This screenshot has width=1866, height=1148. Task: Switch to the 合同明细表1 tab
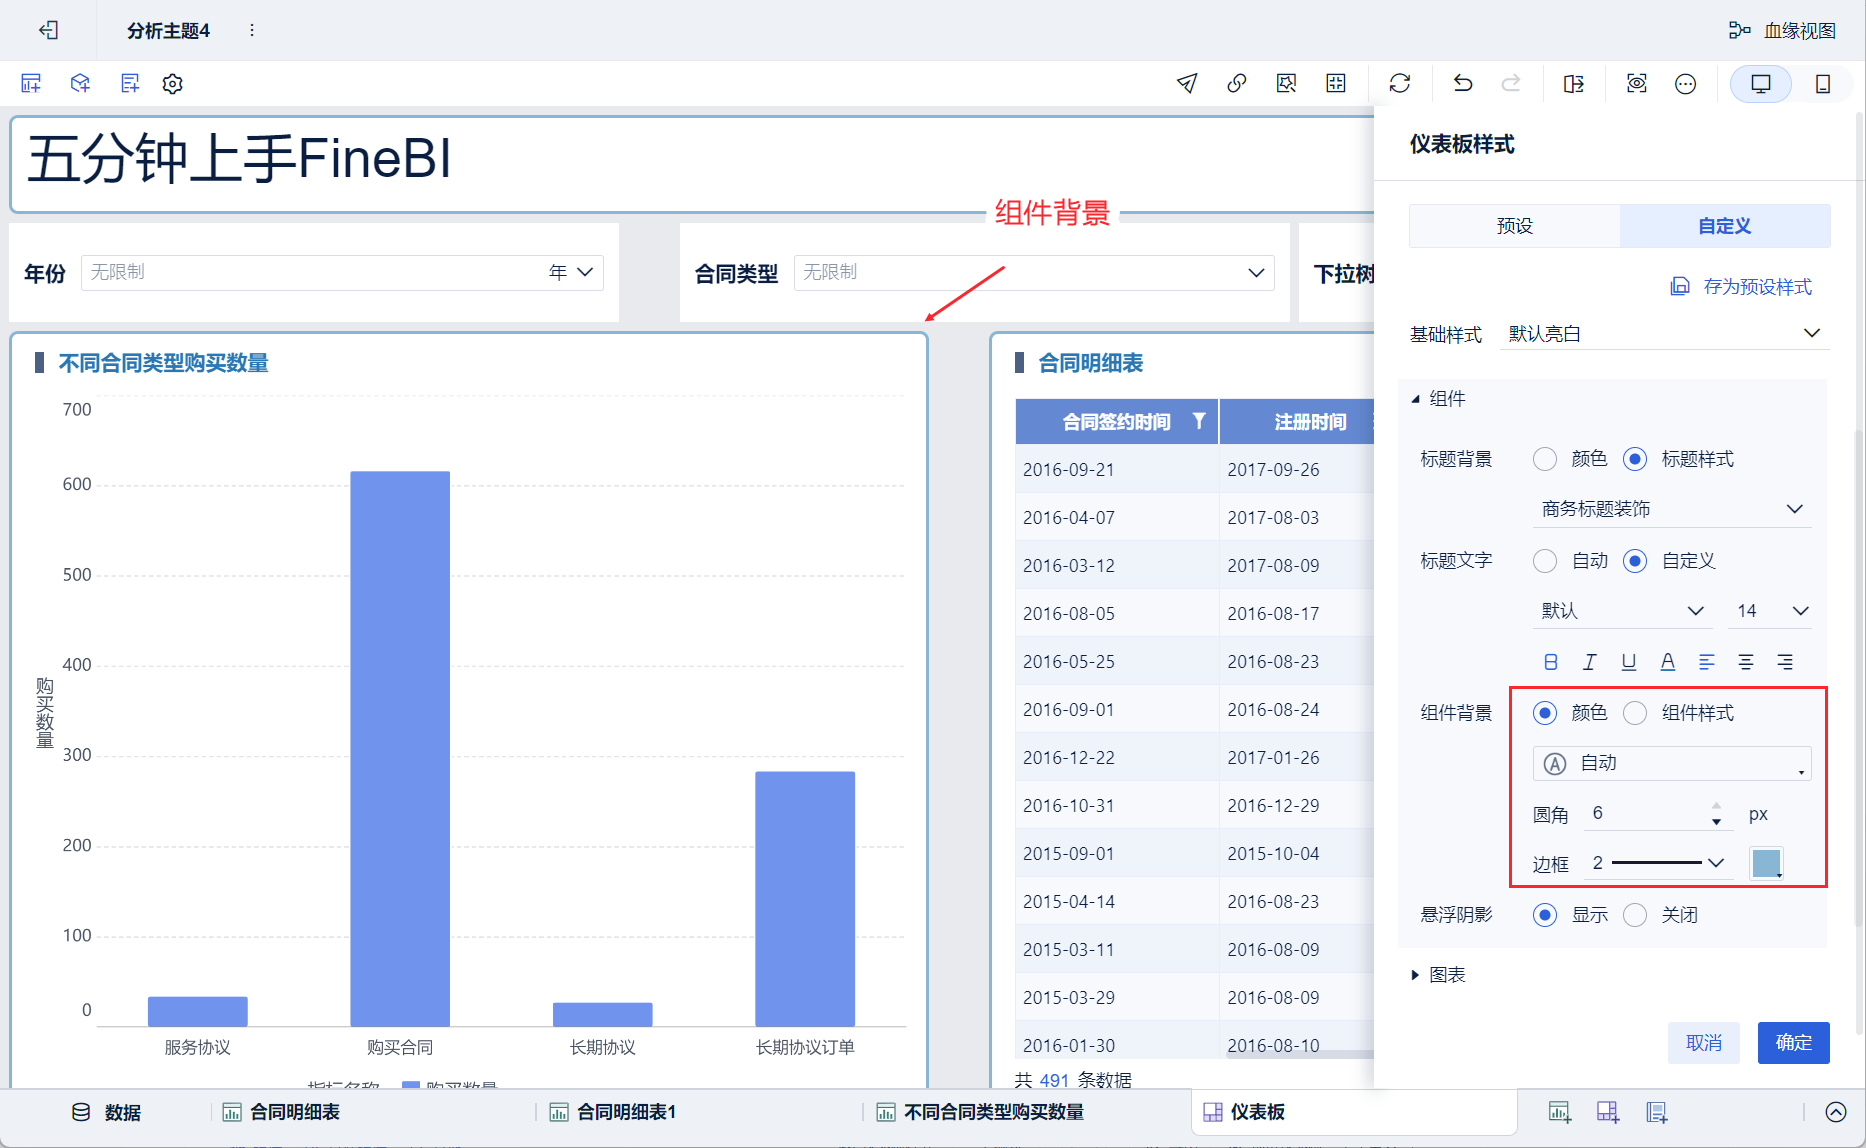[613, 1112]
